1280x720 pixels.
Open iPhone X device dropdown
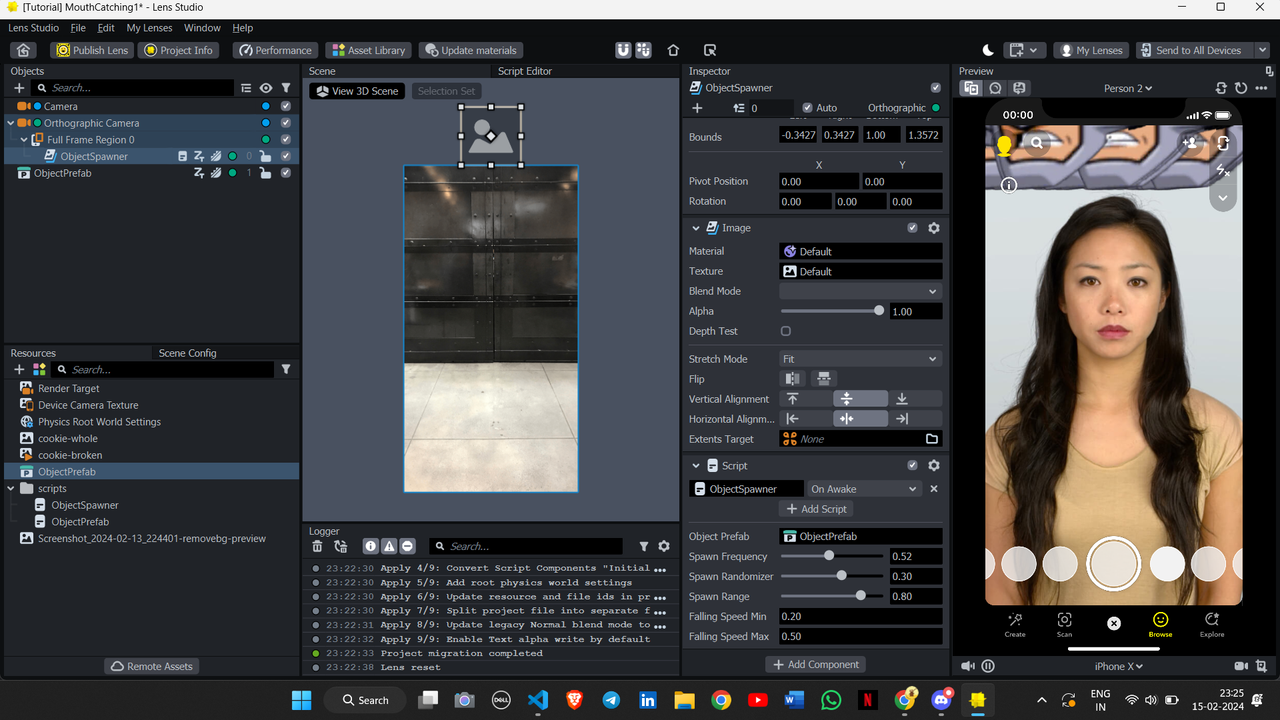1118,666
